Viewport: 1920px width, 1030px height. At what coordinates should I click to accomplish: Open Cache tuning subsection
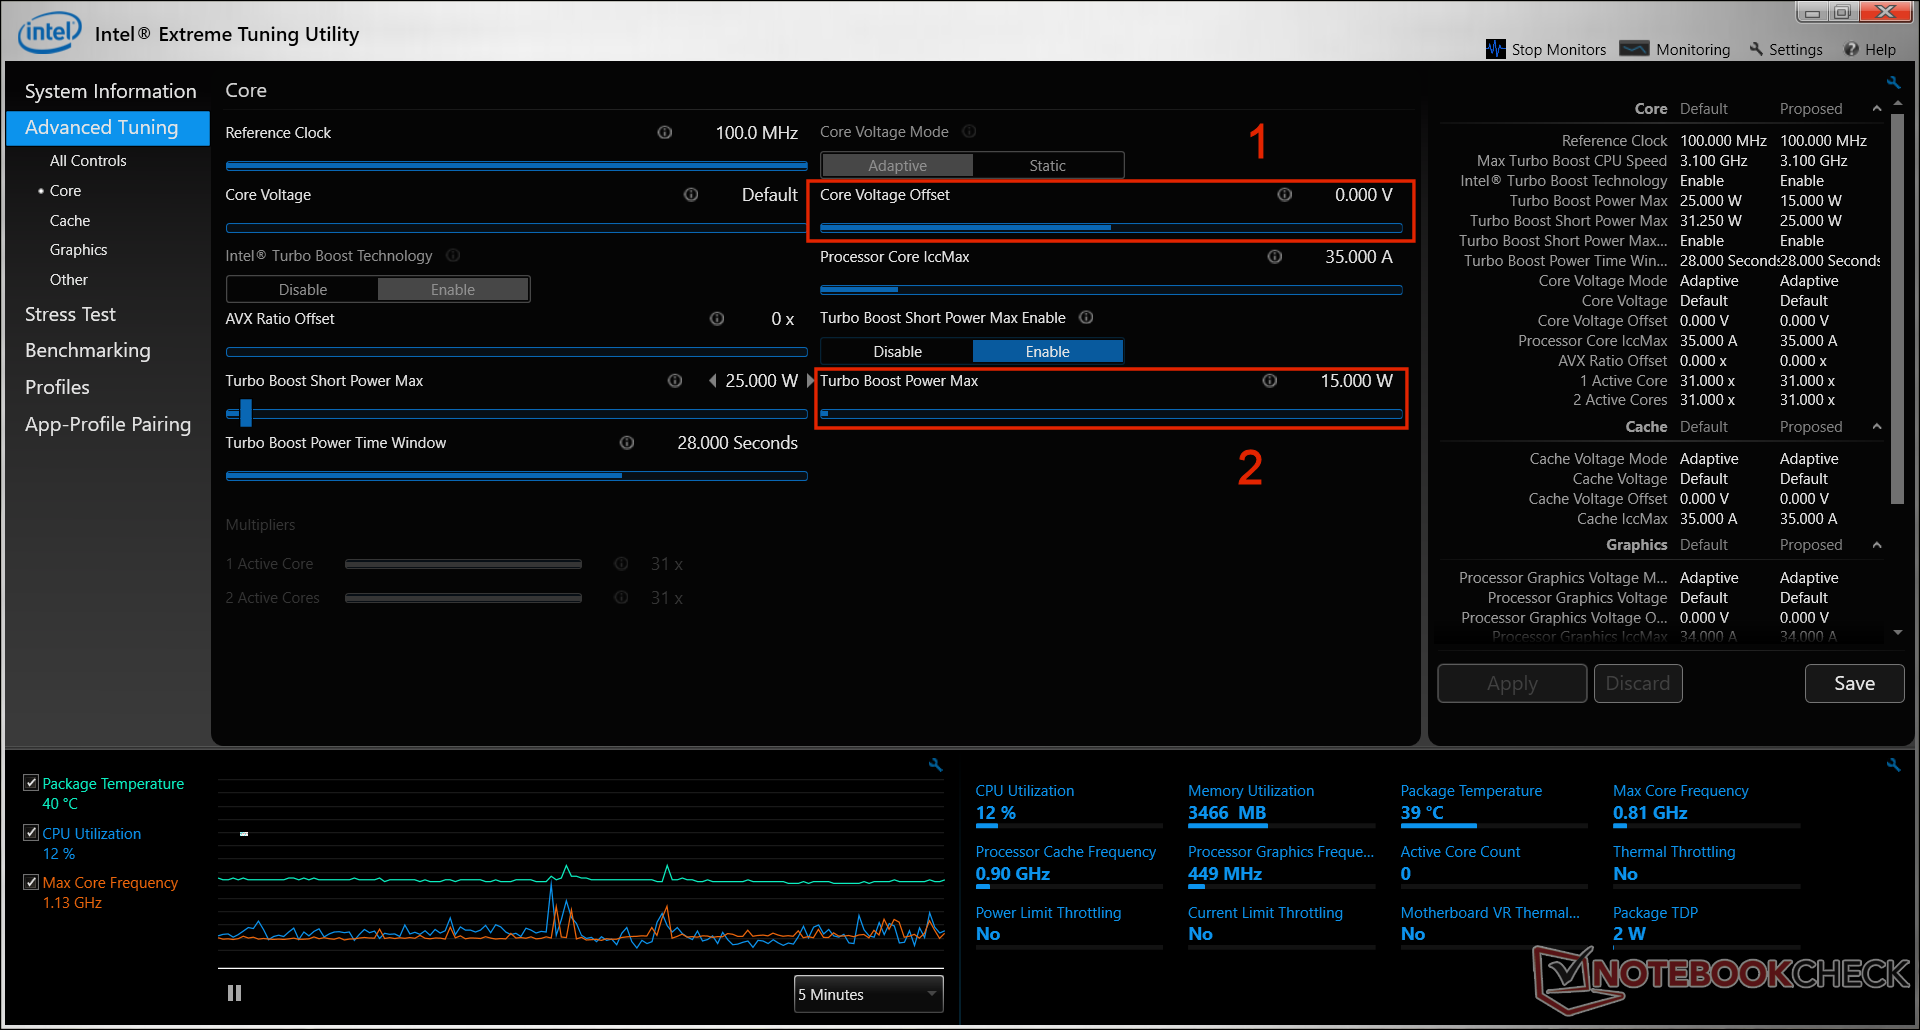tap(70, 220)
